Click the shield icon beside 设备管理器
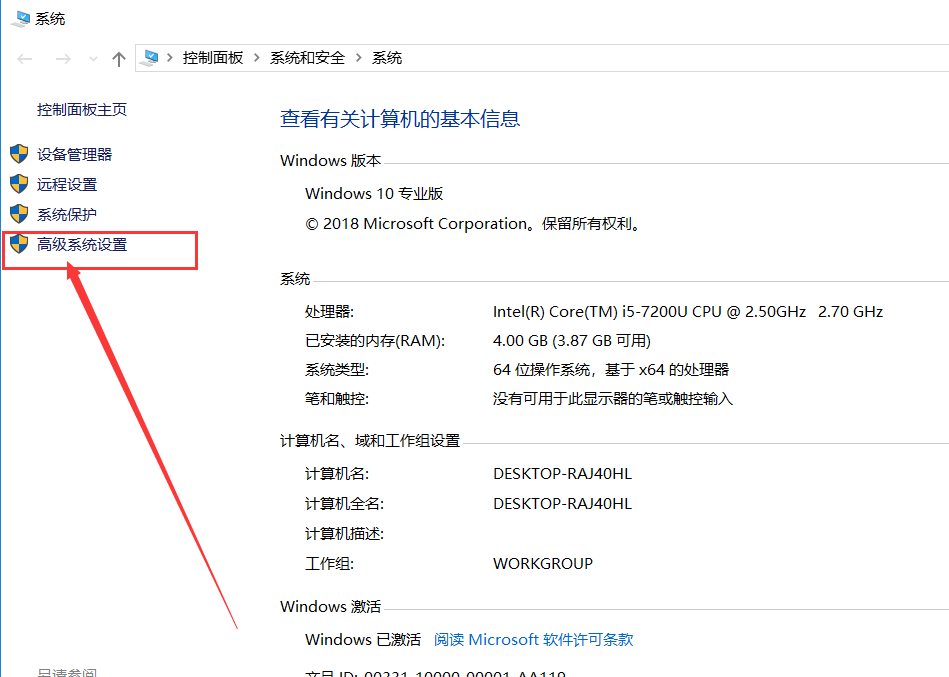 click(19, 154)
